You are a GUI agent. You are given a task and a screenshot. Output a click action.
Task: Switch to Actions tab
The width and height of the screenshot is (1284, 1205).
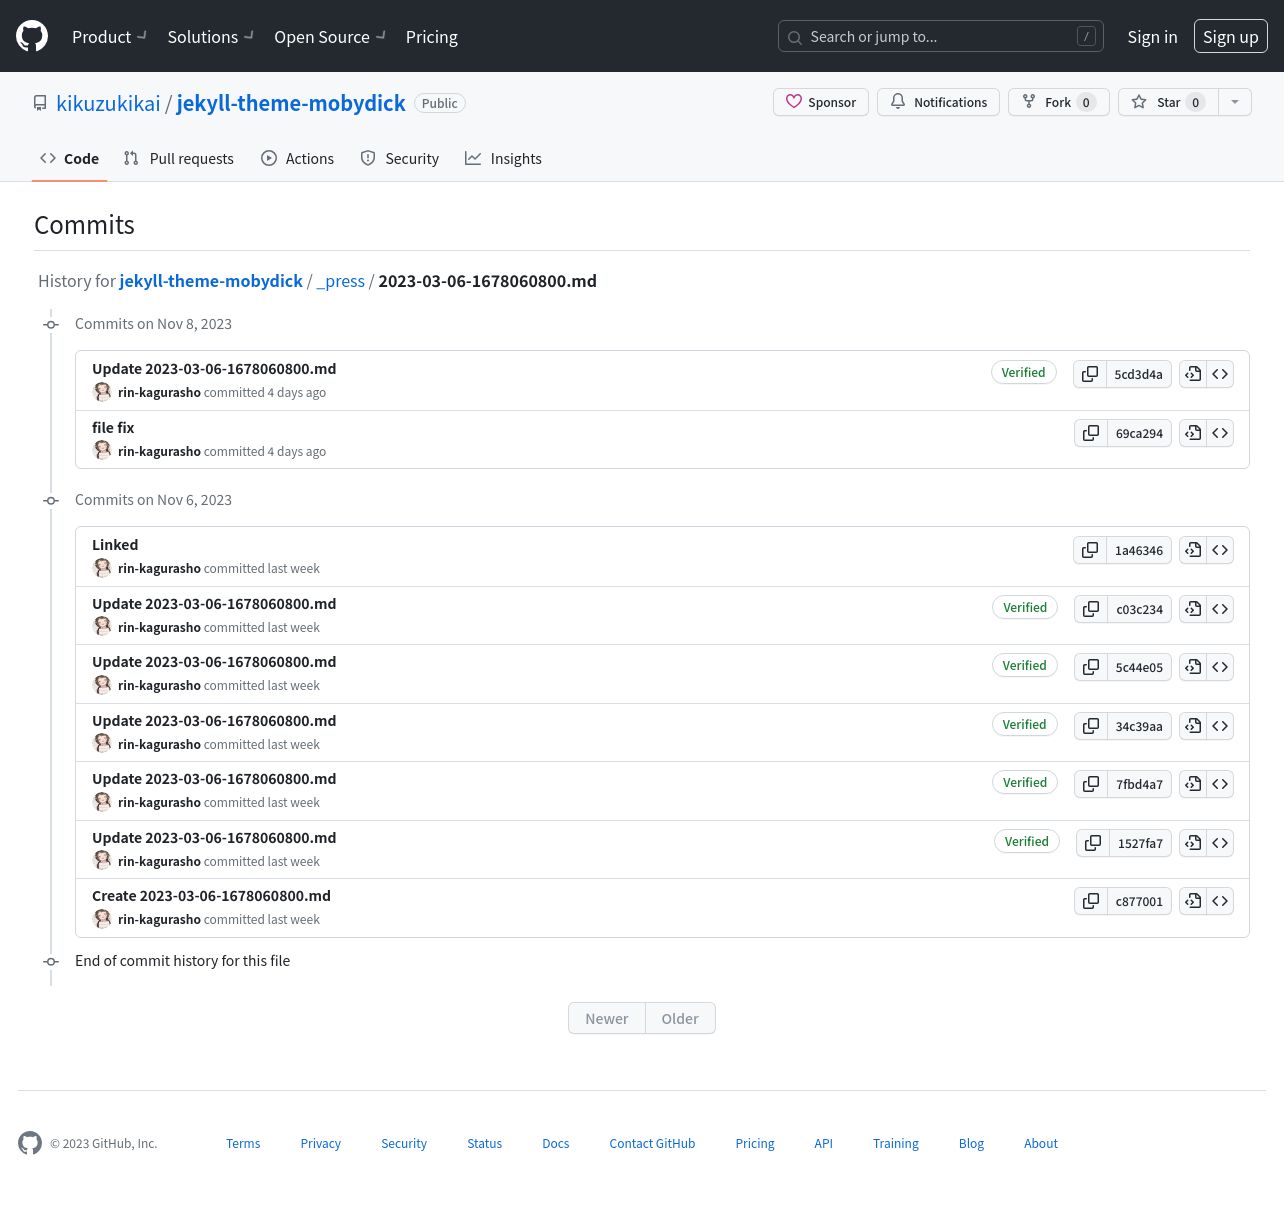tap(297, 158)
